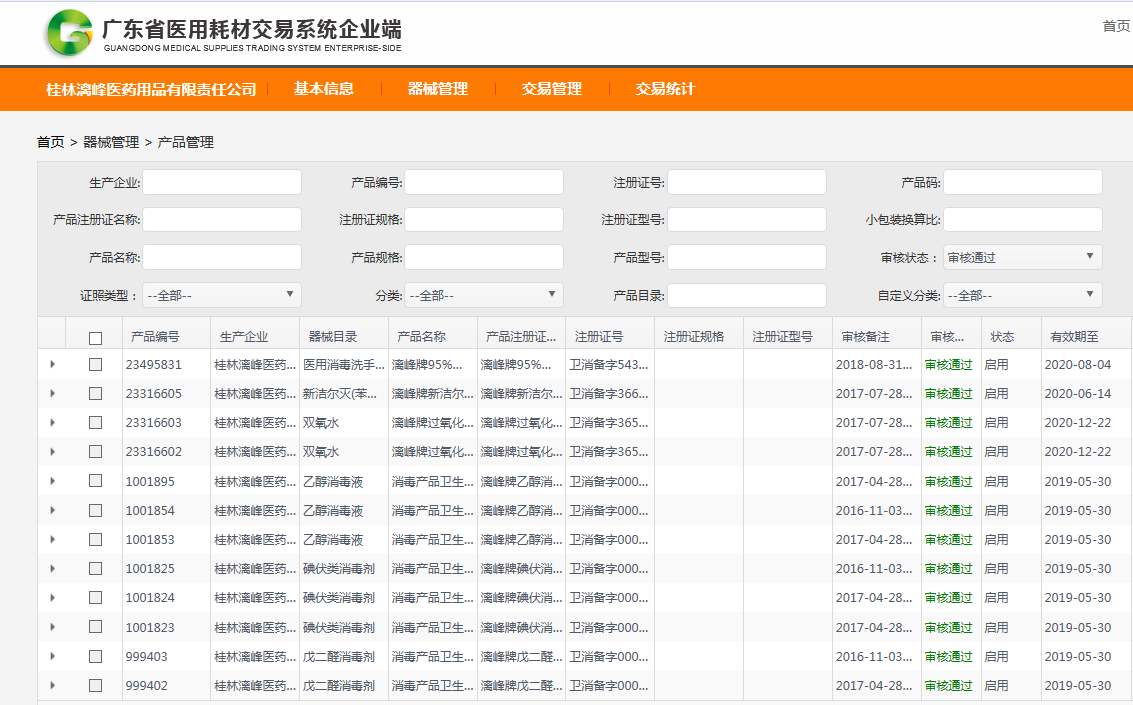This screenshot has width=1133, height=705.
Task: Focus the 注册证规格 search field
Action: click(x=484, y=220)
